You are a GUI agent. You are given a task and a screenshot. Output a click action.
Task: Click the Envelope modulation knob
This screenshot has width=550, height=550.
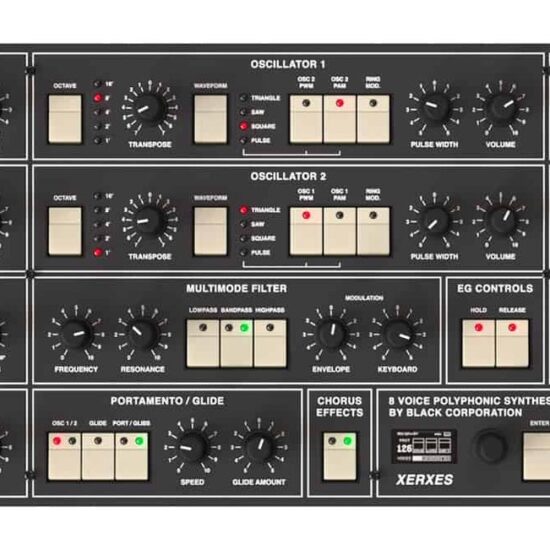point(331,334)
